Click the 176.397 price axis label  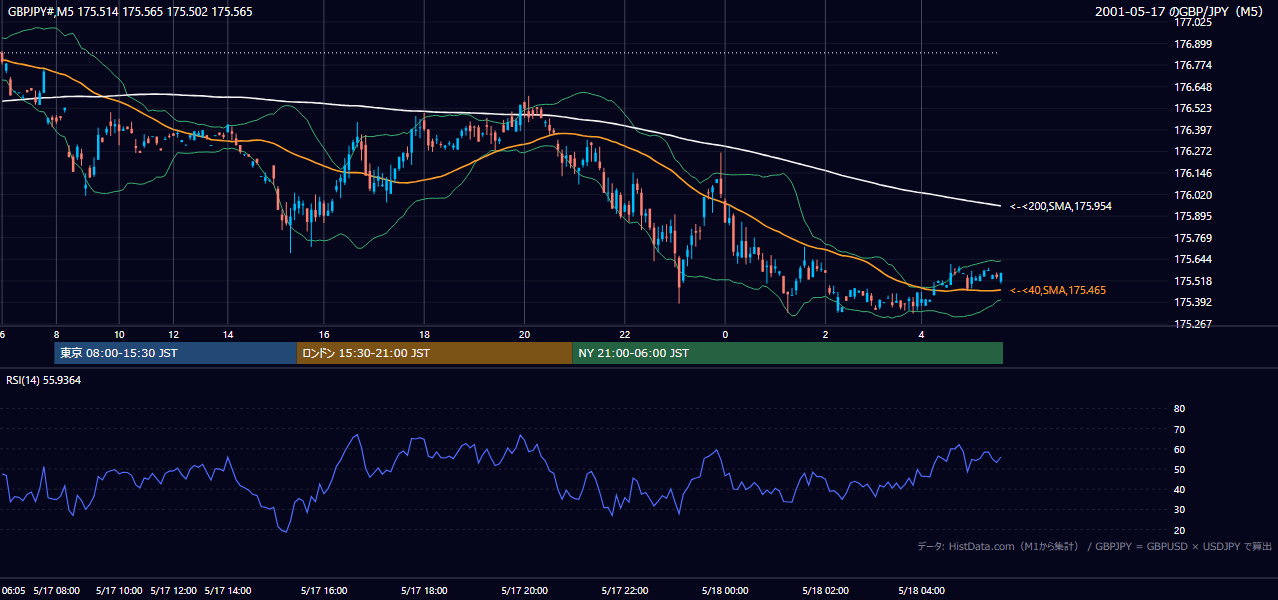pos(1194,130)
